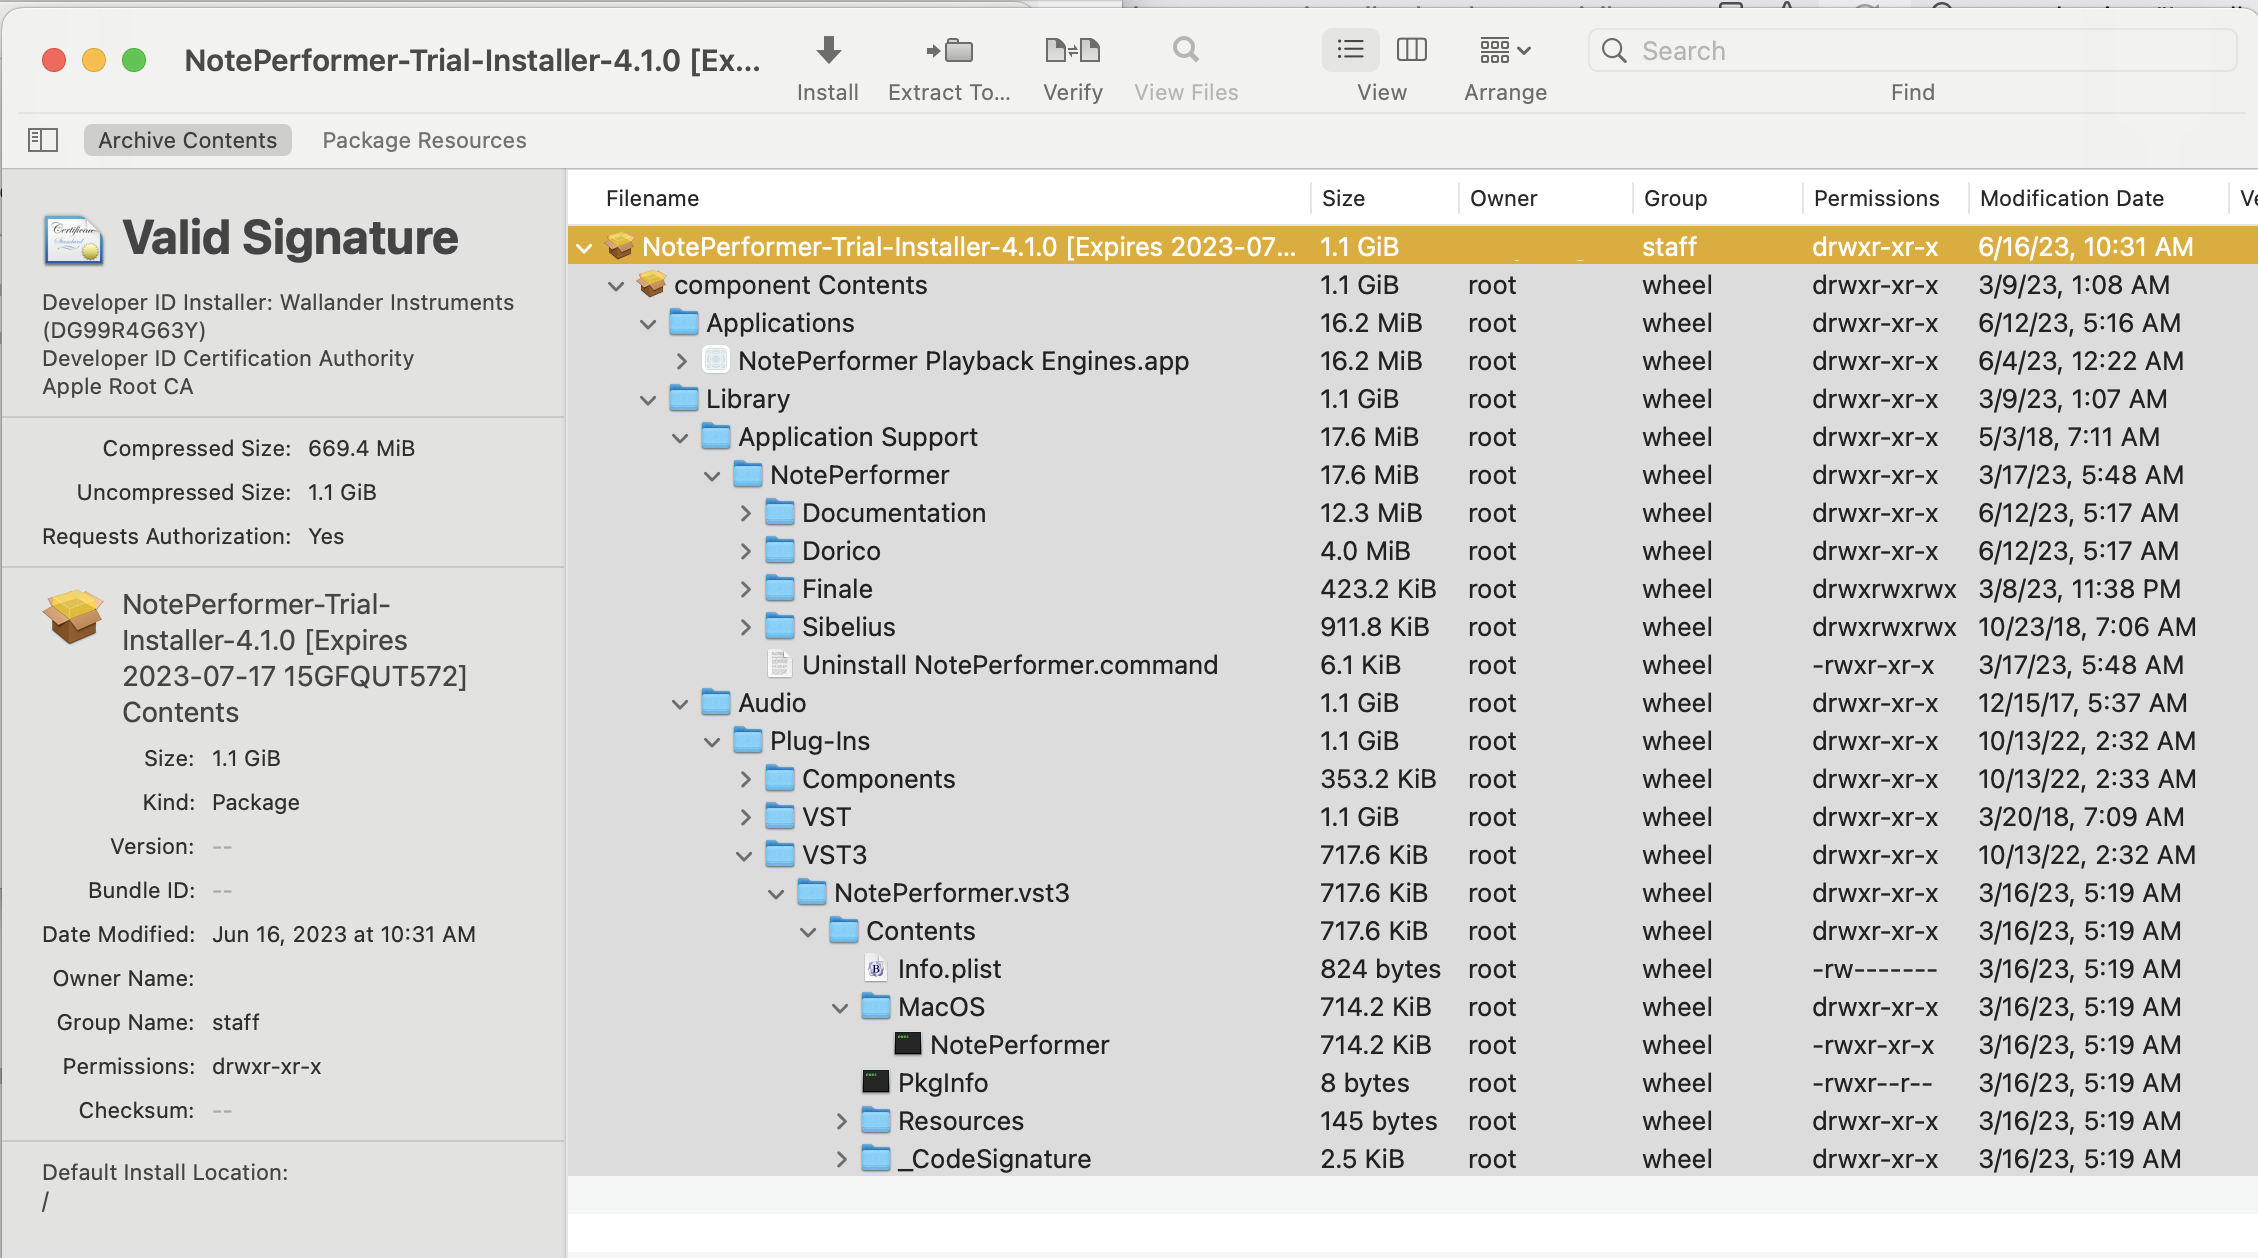
Task: Click the View Files magnifier icon
Action: 1186,50
